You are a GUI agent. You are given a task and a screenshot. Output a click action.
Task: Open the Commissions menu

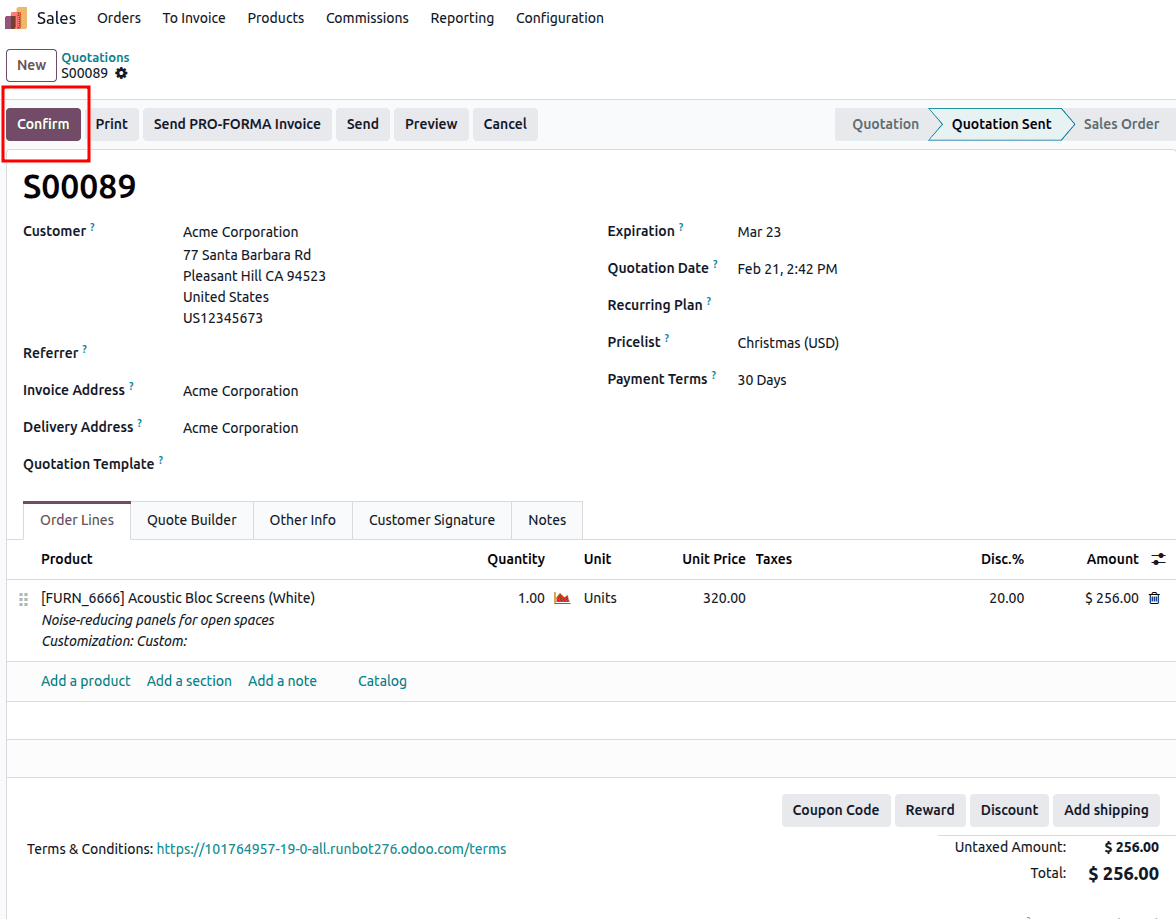pyautogui.click(x=367, y=18)
